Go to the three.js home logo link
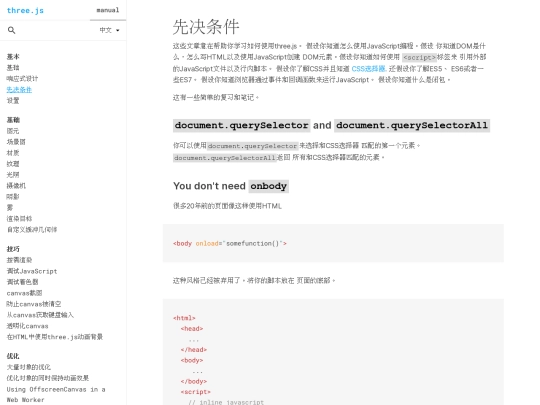Screen dimensions: 540x405 pos(25,10)
